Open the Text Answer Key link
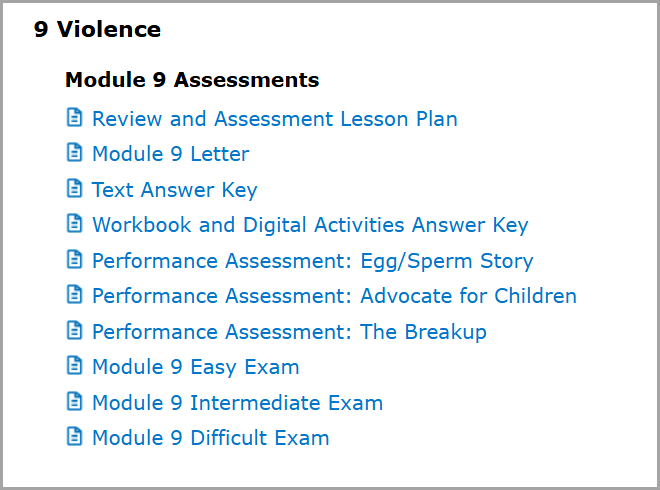Screen dimensions: 660x490 click(x=175, y=190)
